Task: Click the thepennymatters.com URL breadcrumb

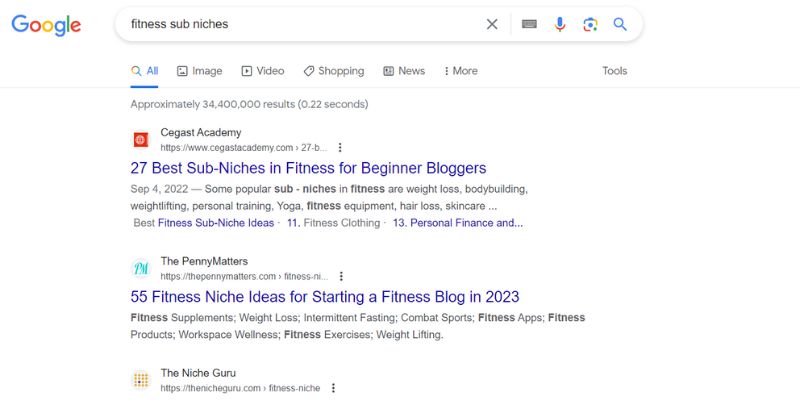Action: pyautogui.click(x=244, y=277)
